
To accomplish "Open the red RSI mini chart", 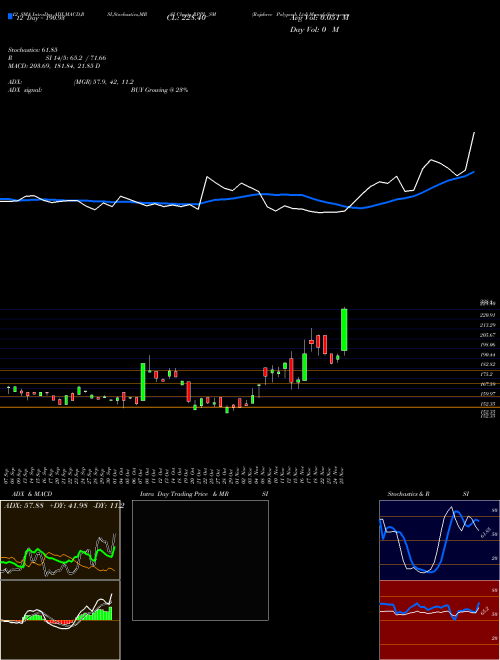I will 439,620.
